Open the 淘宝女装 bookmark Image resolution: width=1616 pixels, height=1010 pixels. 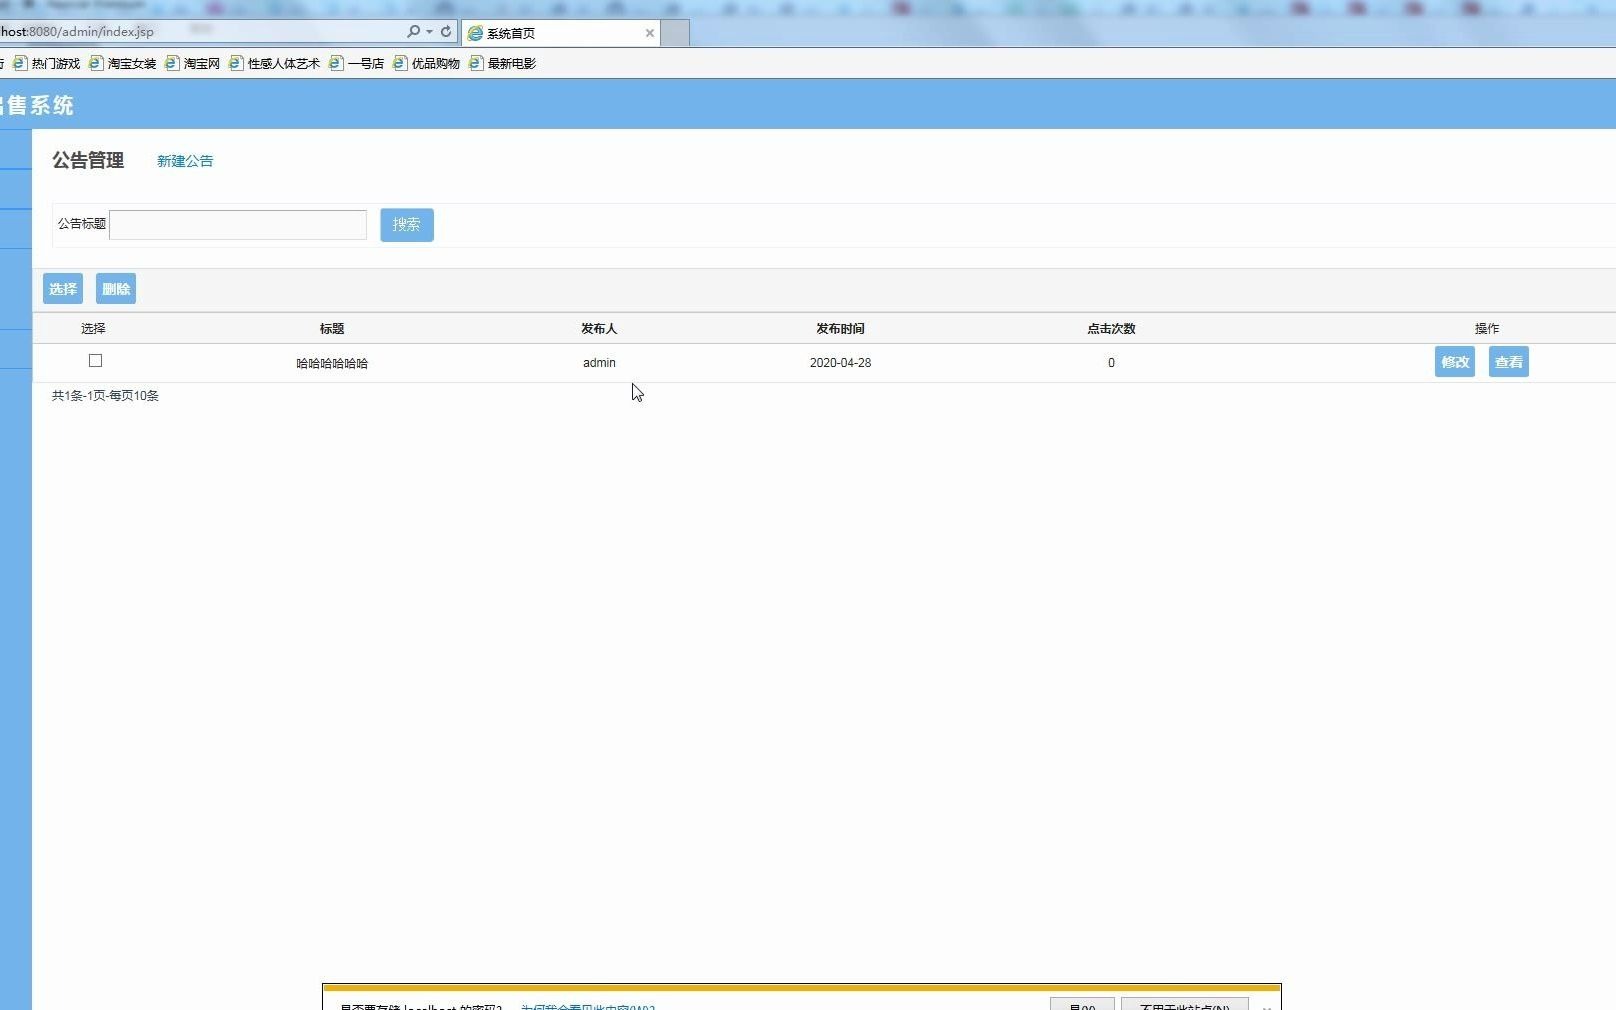coord(123,63)
